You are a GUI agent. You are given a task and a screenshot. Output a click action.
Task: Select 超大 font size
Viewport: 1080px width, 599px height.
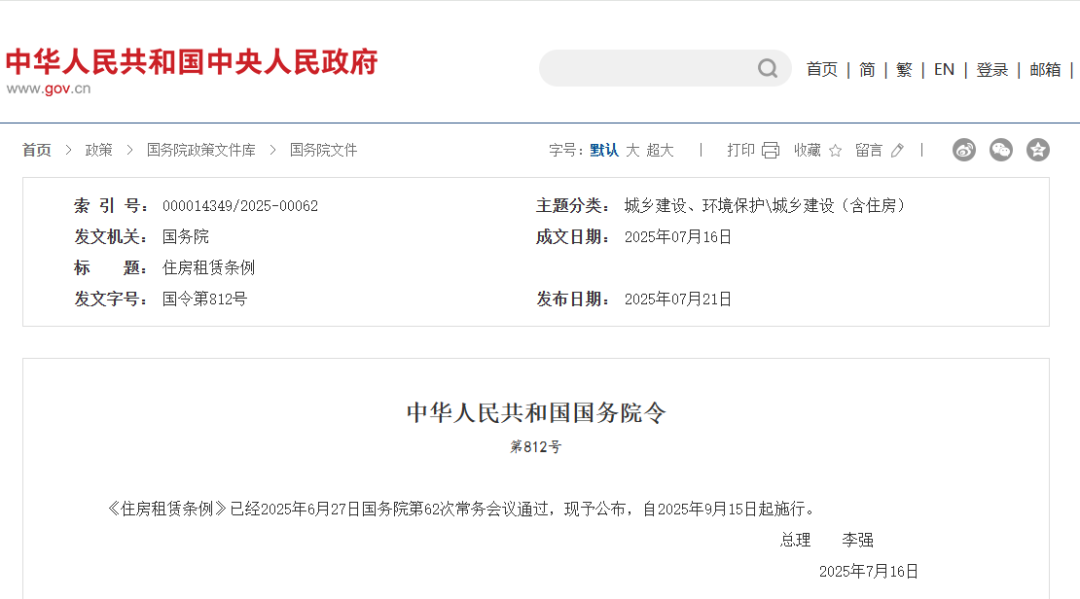click(x=660, y=150)
